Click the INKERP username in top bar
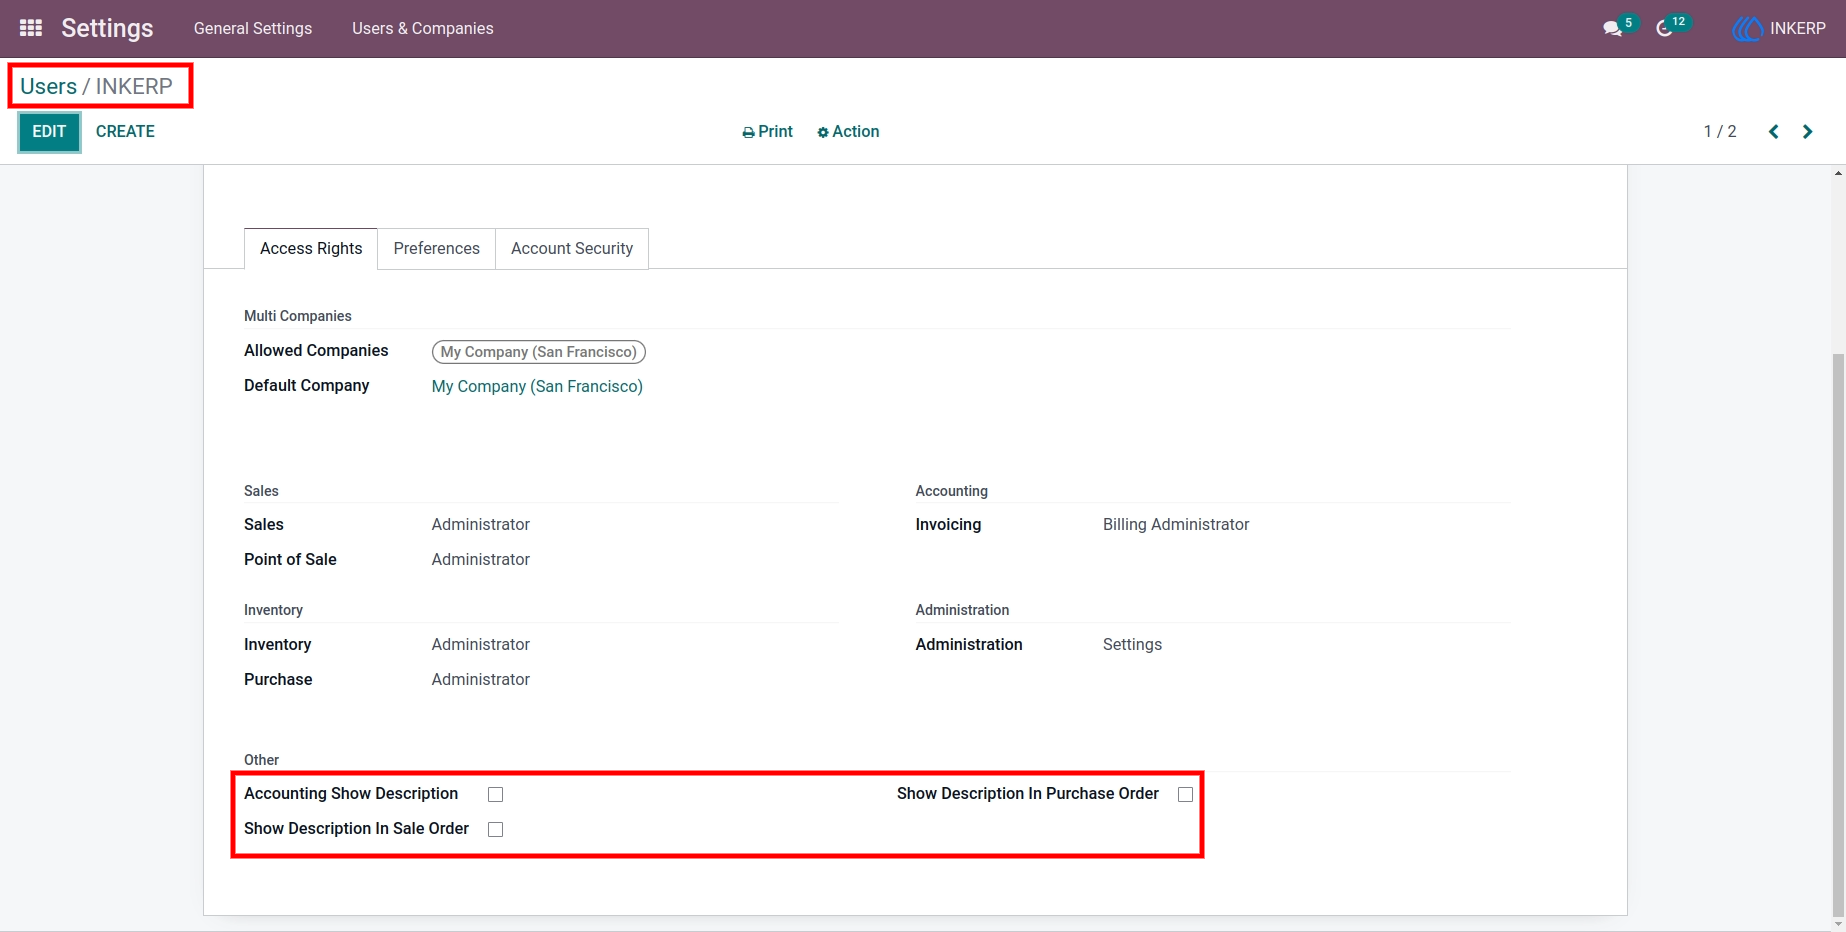The width and height of the screenshot is (1846, 932). 1797,29
